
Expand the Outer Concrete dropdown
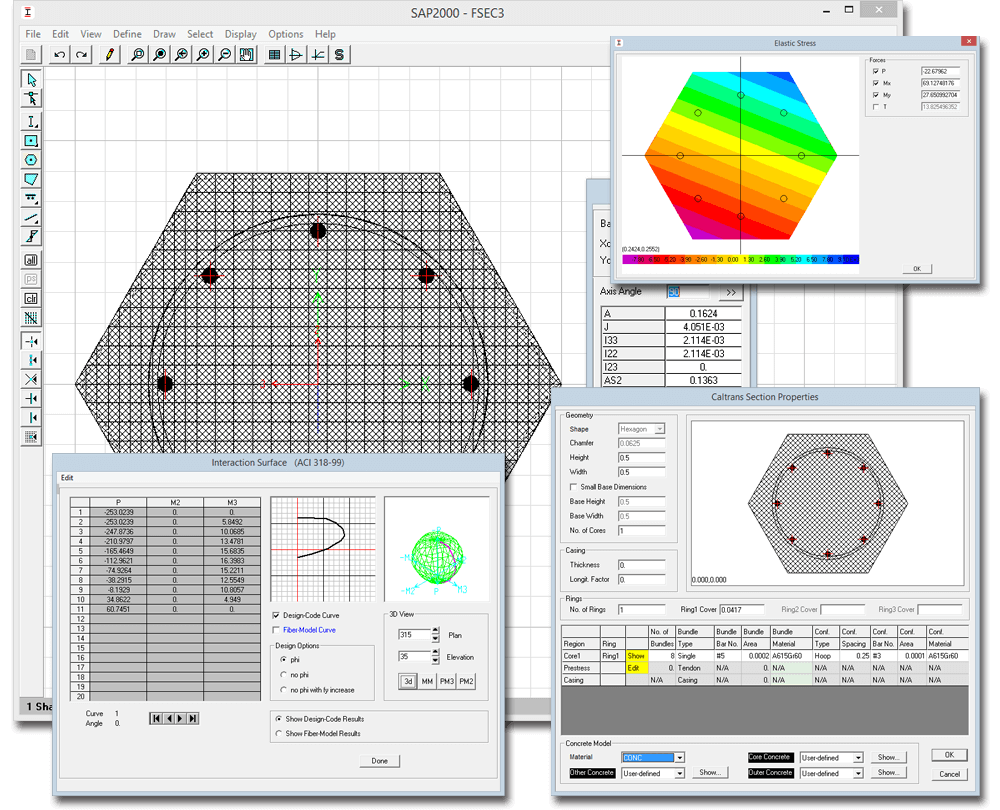pos(858,774)
